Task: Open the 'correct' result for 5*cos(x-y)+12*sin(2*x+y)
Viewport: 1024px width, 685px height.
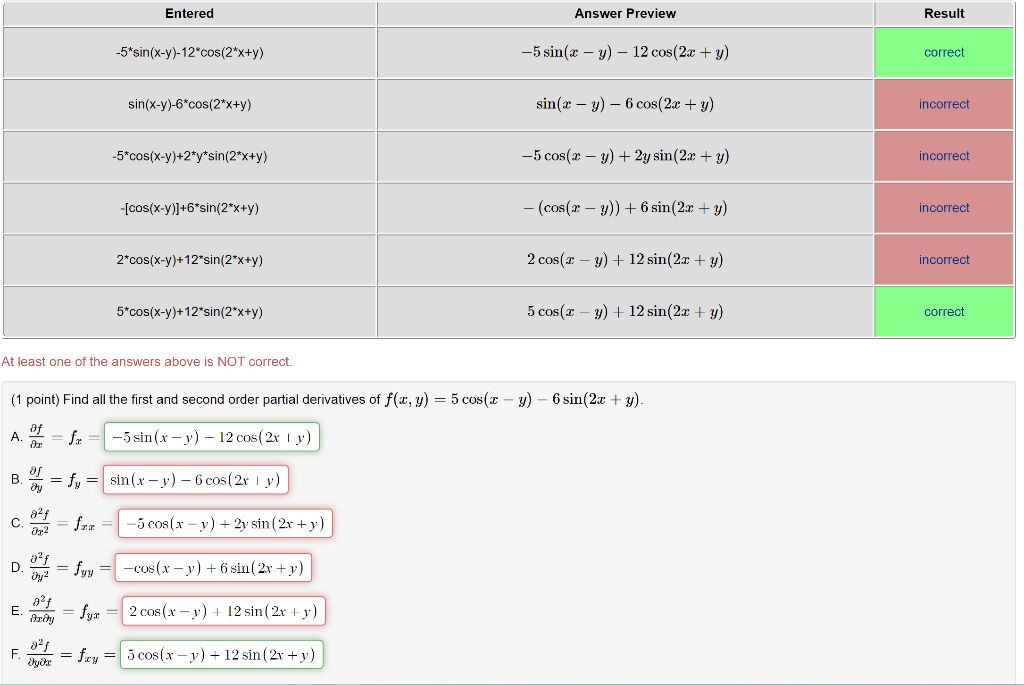Action: (x=944, y=311)
